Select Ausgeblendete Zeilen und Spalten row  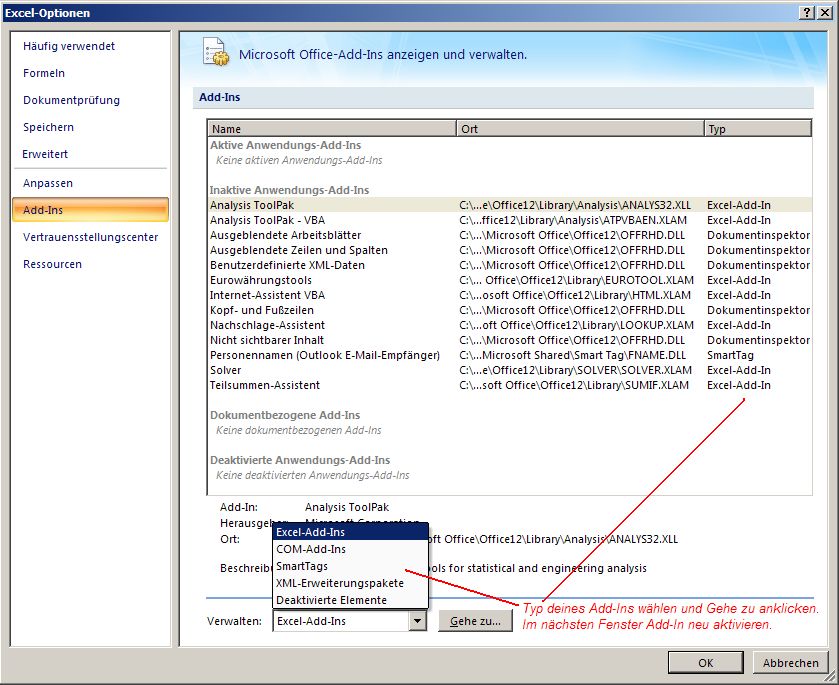tap(510, 250)
